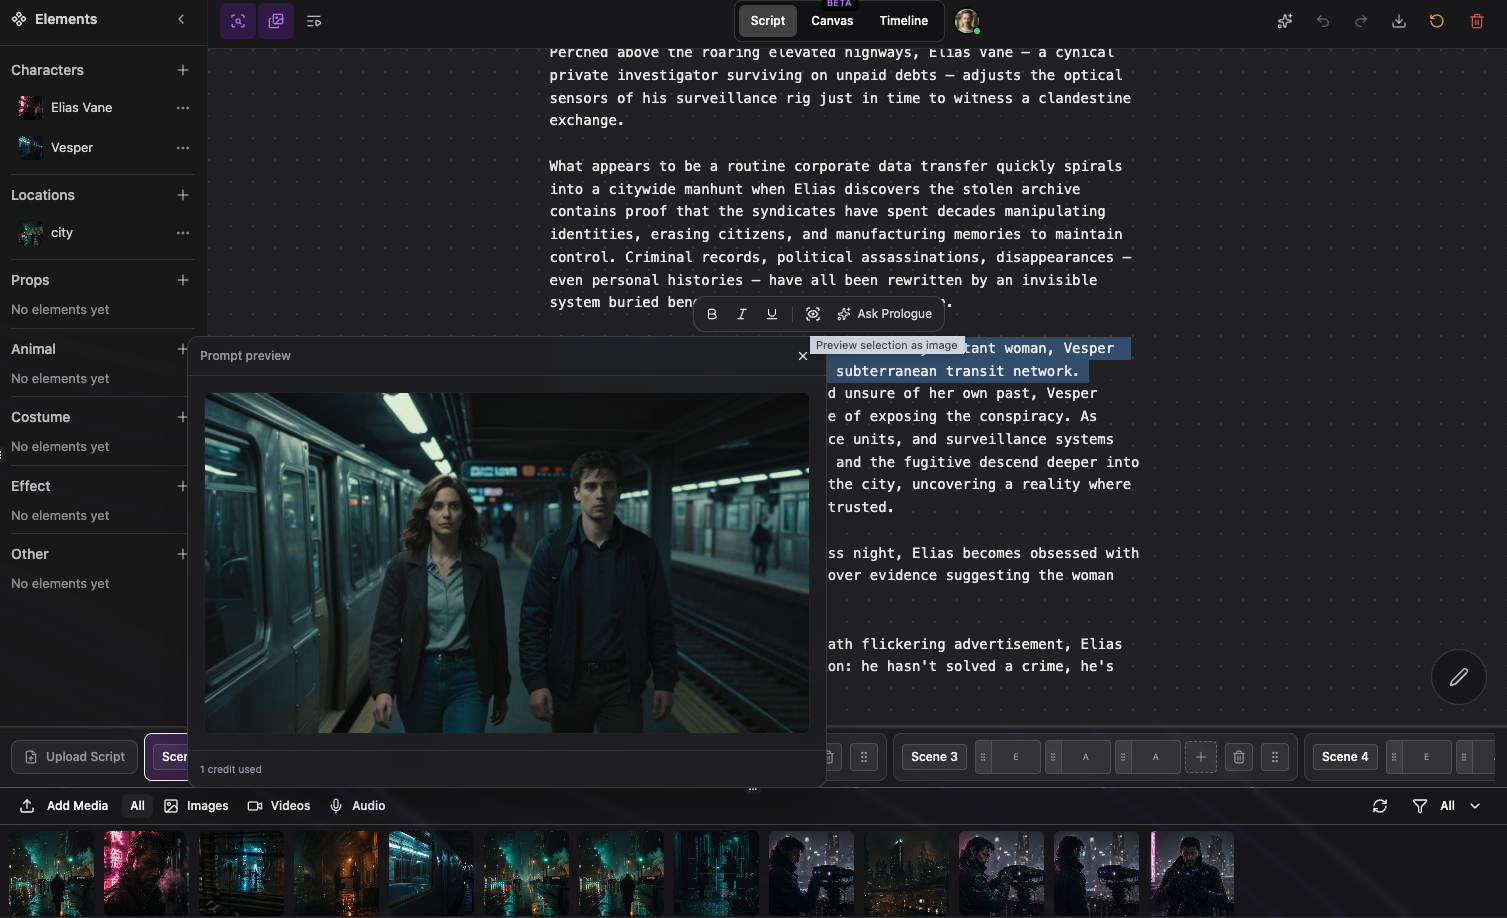Show All media filter tab
Screen dimensions: 1507x918
138,806
